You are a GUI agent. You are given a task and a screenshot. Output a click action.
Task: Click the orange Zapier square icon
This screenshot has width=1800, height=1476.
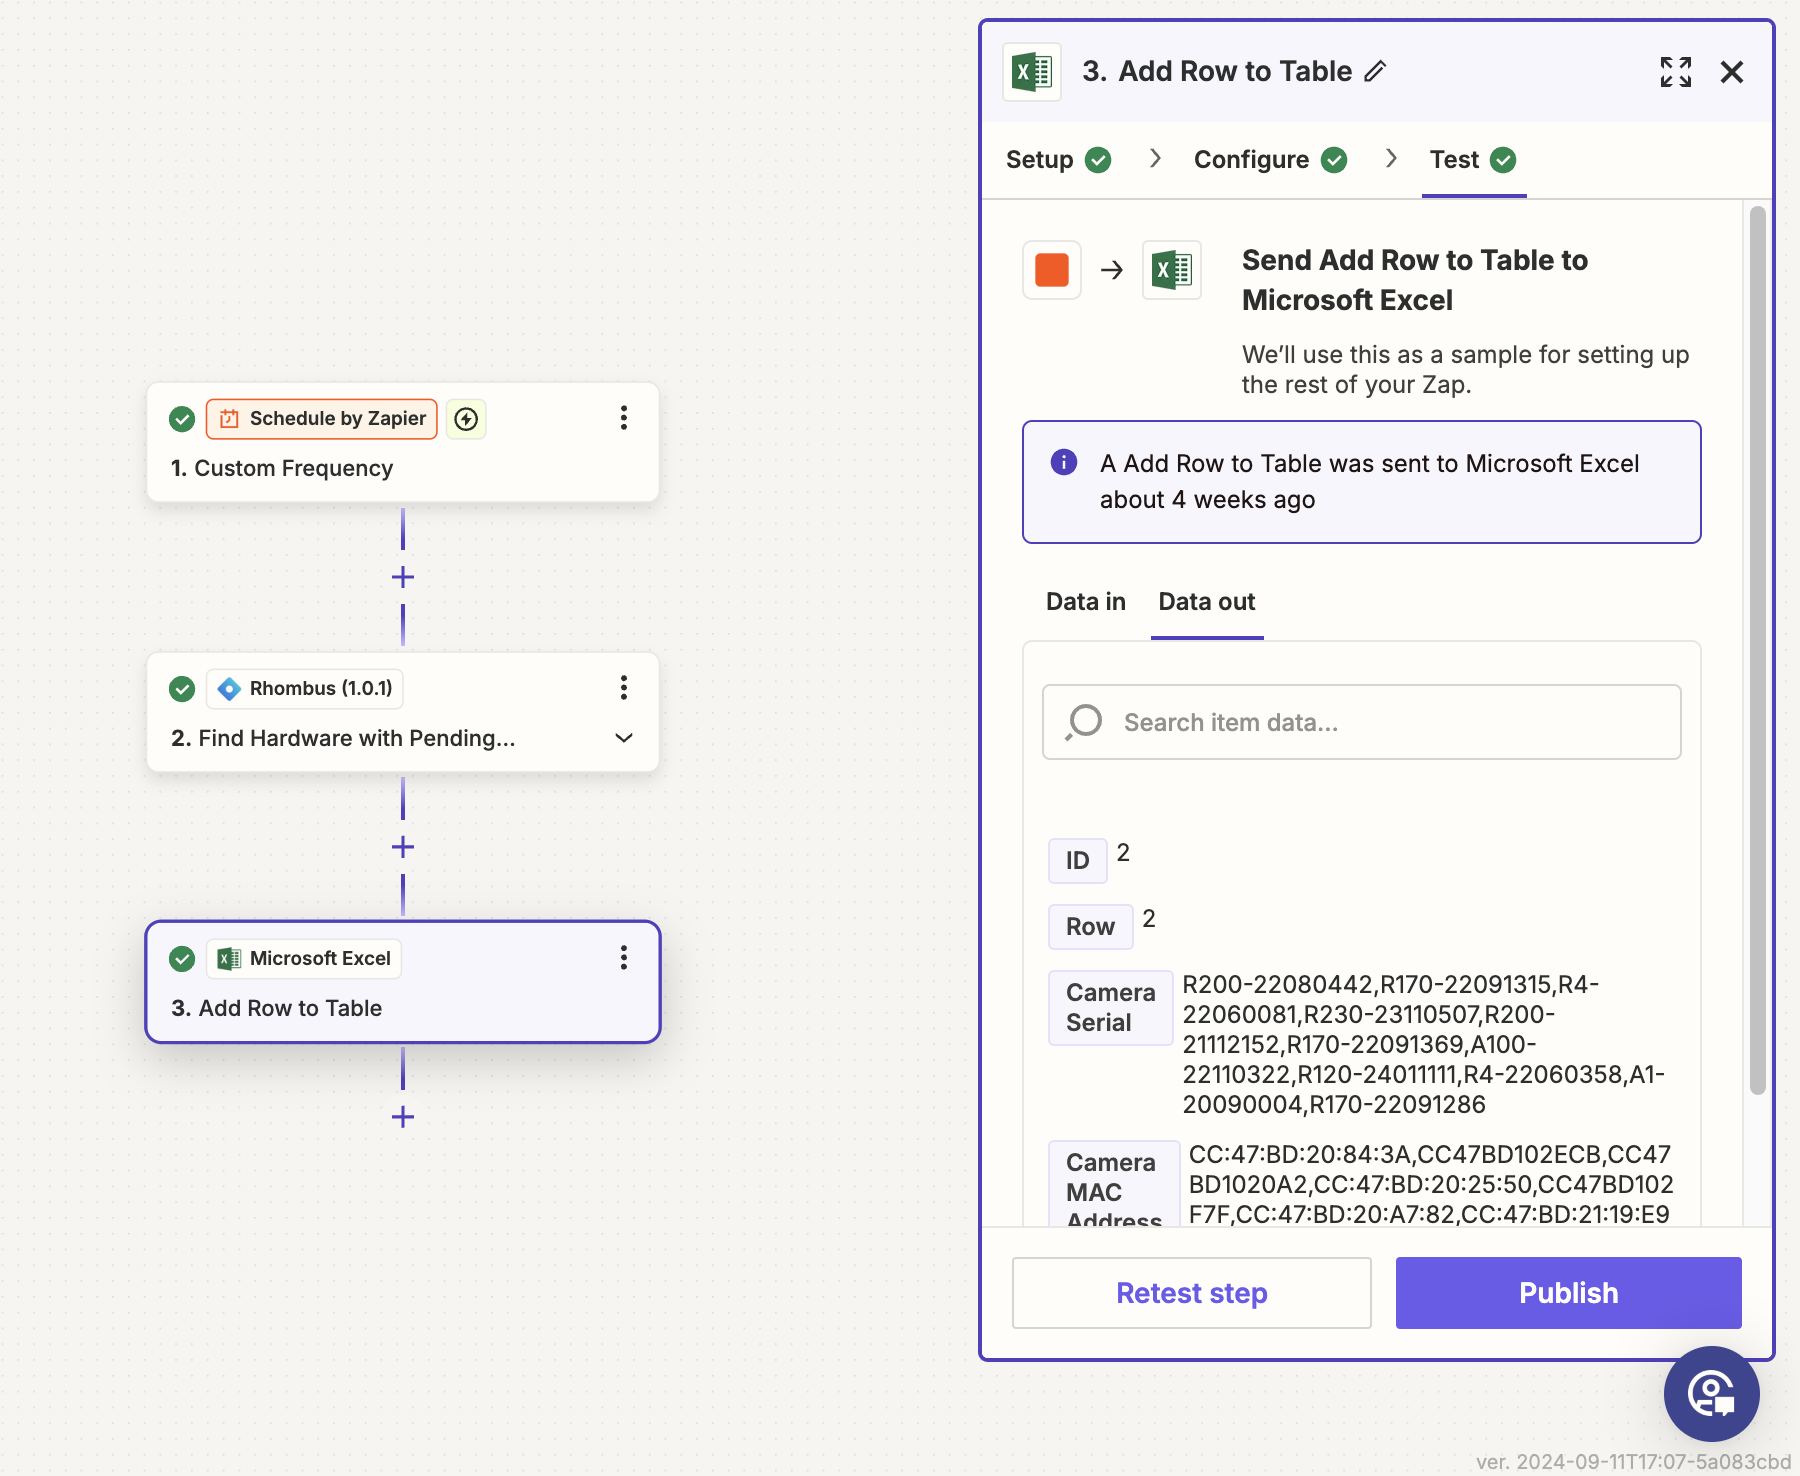(1052, 270)
